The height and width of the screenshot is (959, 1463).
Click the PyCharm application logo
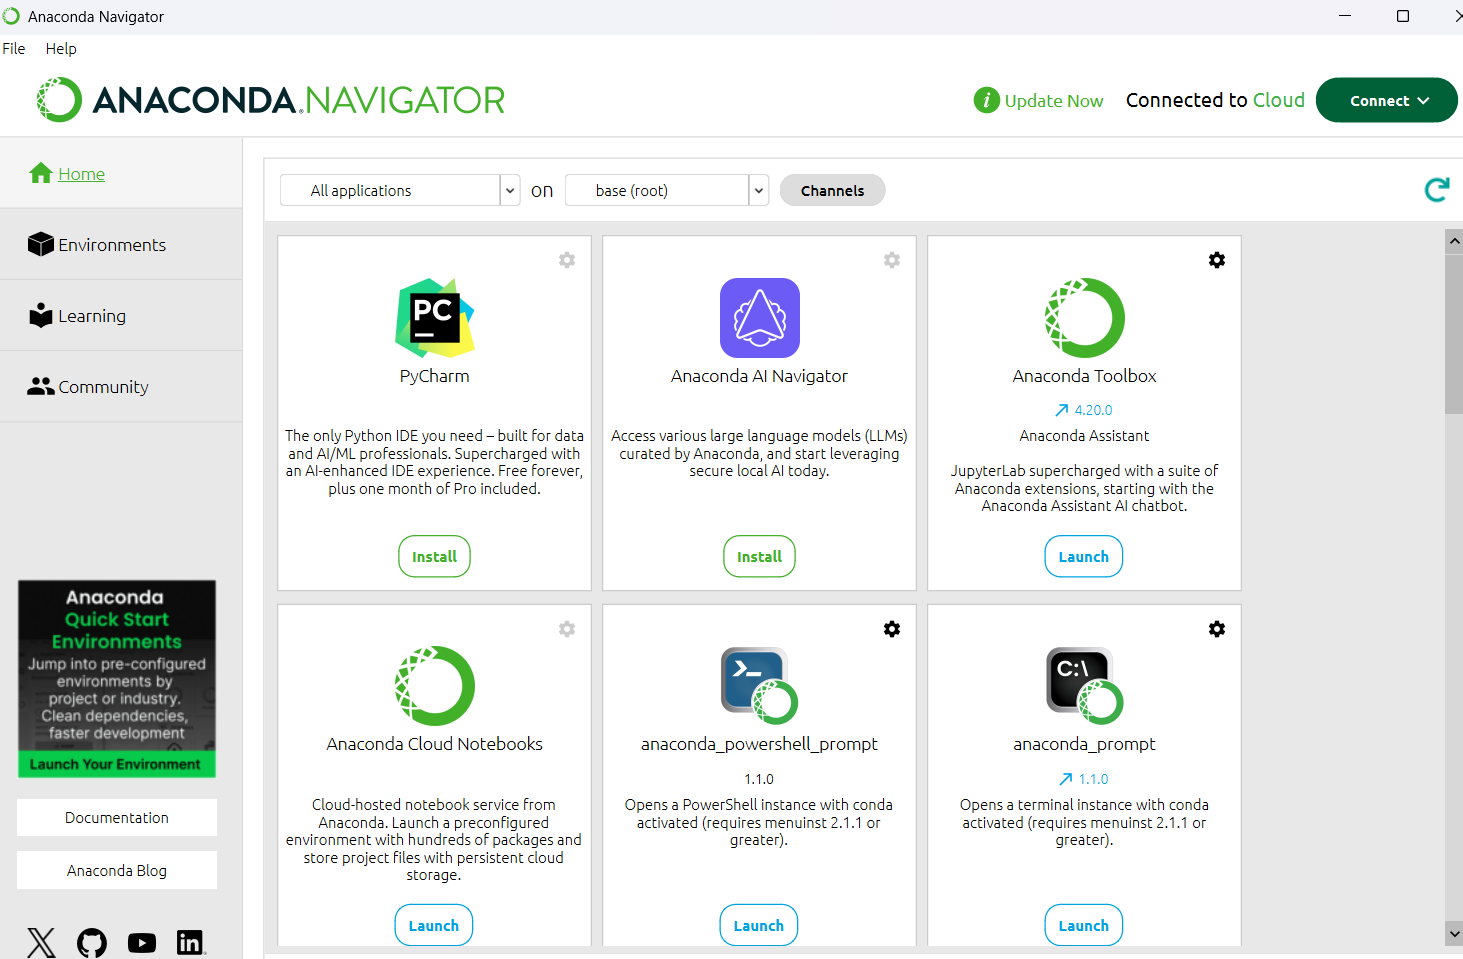(435, 318)
